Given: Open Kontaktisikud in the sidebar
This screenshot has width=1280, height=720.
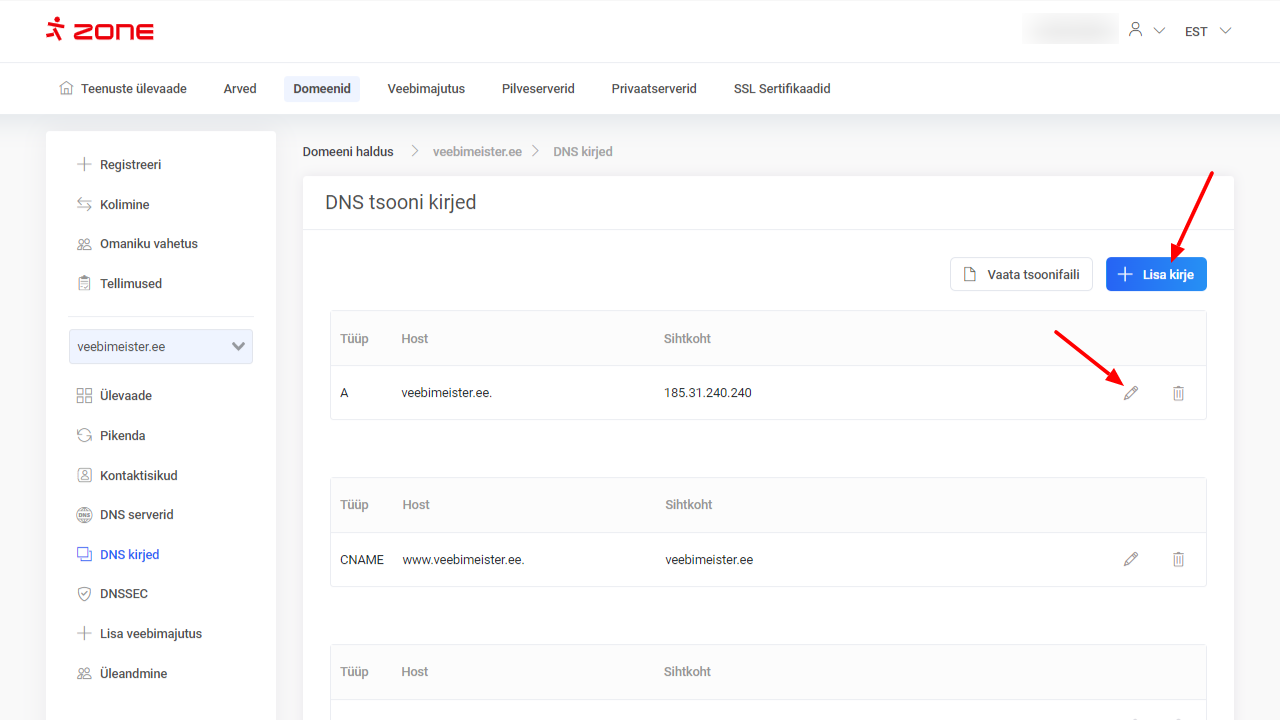Looking at the screenshot, I should pos(138,475).
